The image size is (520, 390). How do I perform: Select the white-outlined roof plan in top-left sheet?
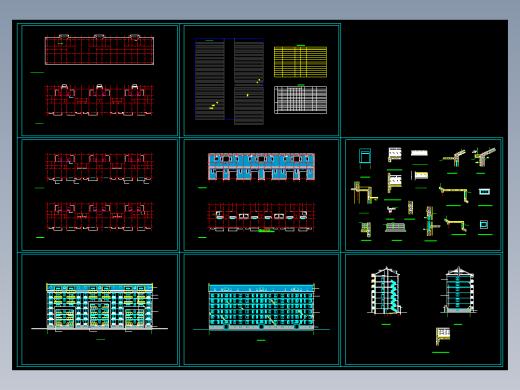tap(99, 50)
